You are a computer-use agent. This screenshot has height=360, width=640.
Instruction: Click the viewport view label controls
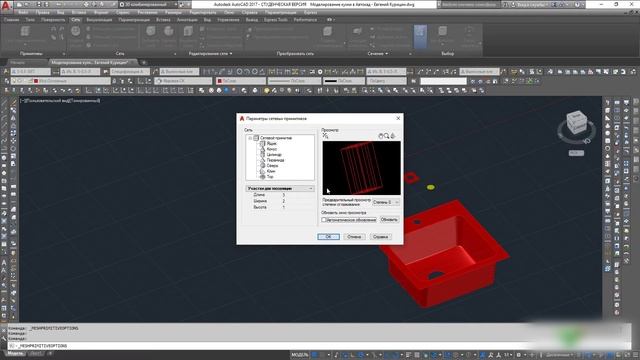[60, 100]
